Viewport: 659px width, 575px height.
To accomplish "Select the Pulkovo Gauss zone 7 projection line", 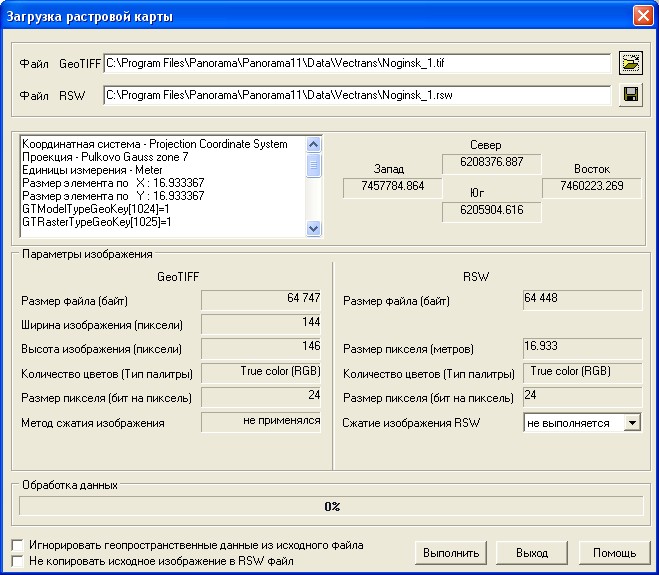I will point(120,157).
